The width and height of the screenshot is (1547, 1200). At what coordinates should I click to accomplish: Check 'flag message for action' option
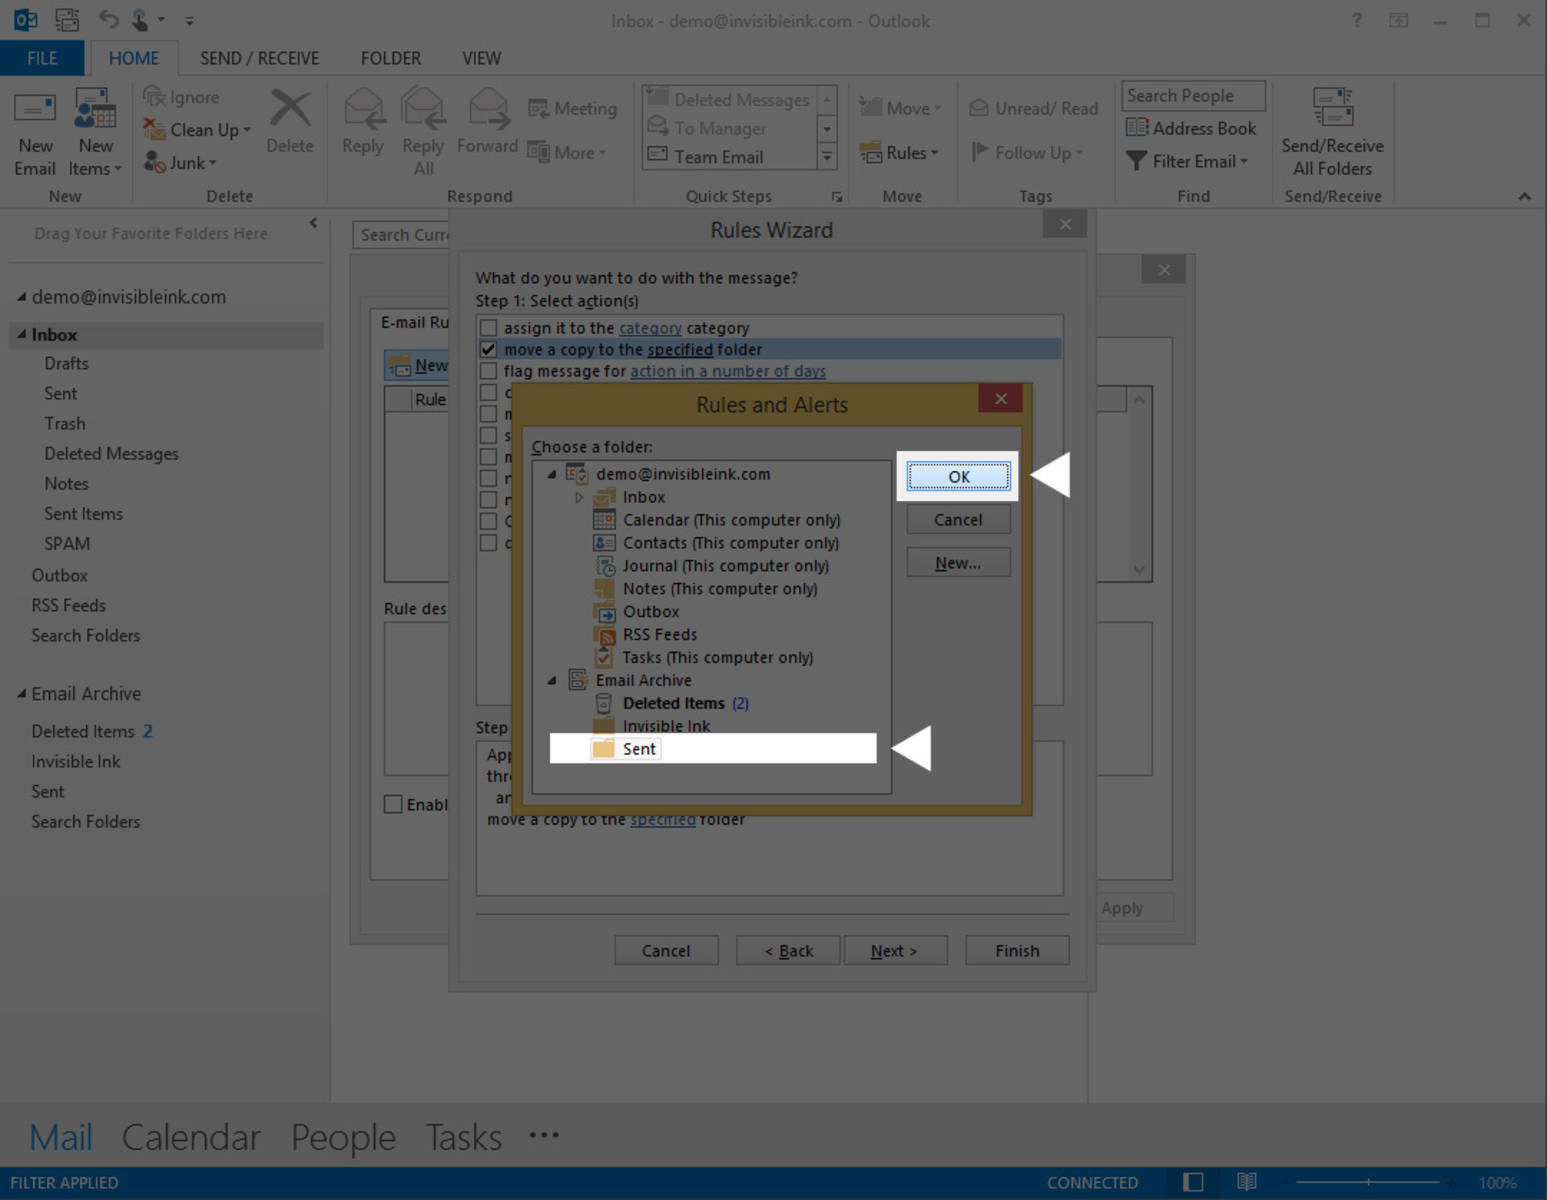(x=488, y=371)
